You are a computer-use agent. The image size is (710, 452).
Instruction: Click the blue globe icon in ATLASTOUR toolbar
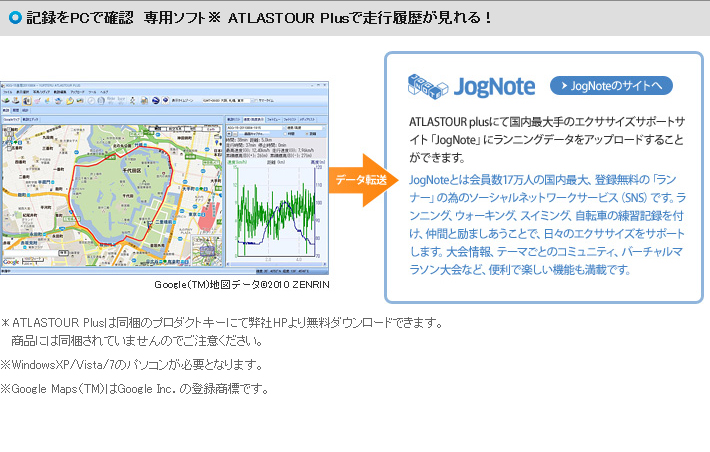[155, 101]
